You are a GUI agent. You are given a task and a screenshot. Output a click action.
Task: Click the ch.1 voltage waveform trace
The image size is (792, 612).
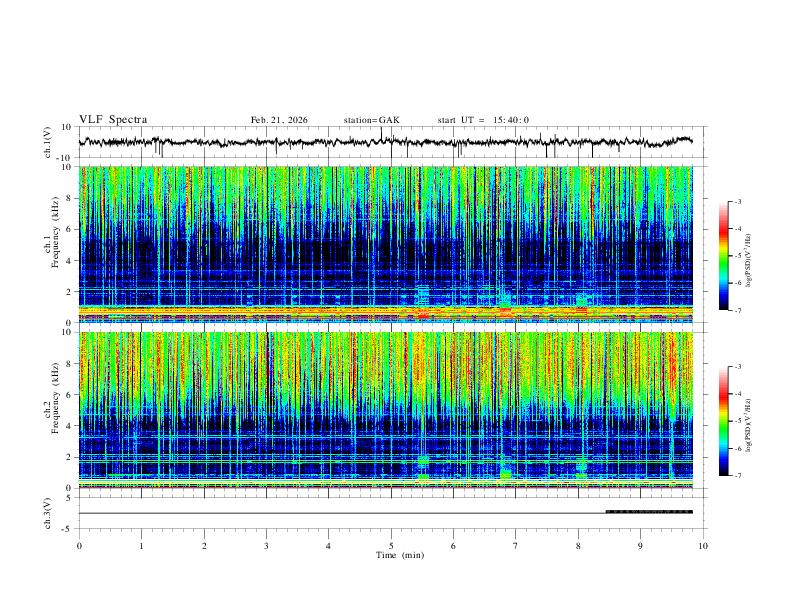385,142
